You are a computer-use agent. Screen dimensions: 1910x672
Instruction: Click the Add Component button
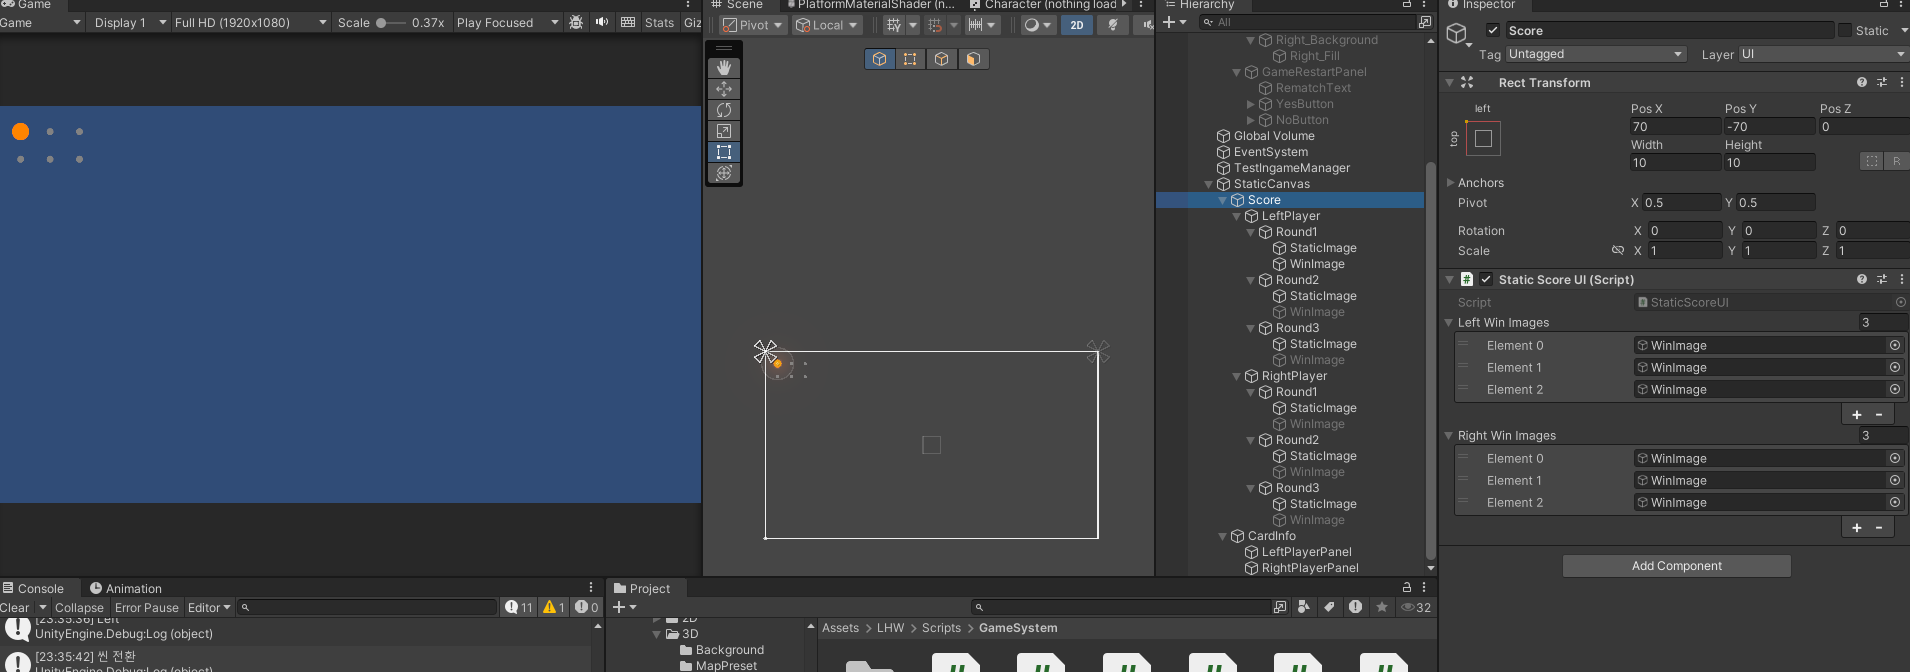(1677, 566)
